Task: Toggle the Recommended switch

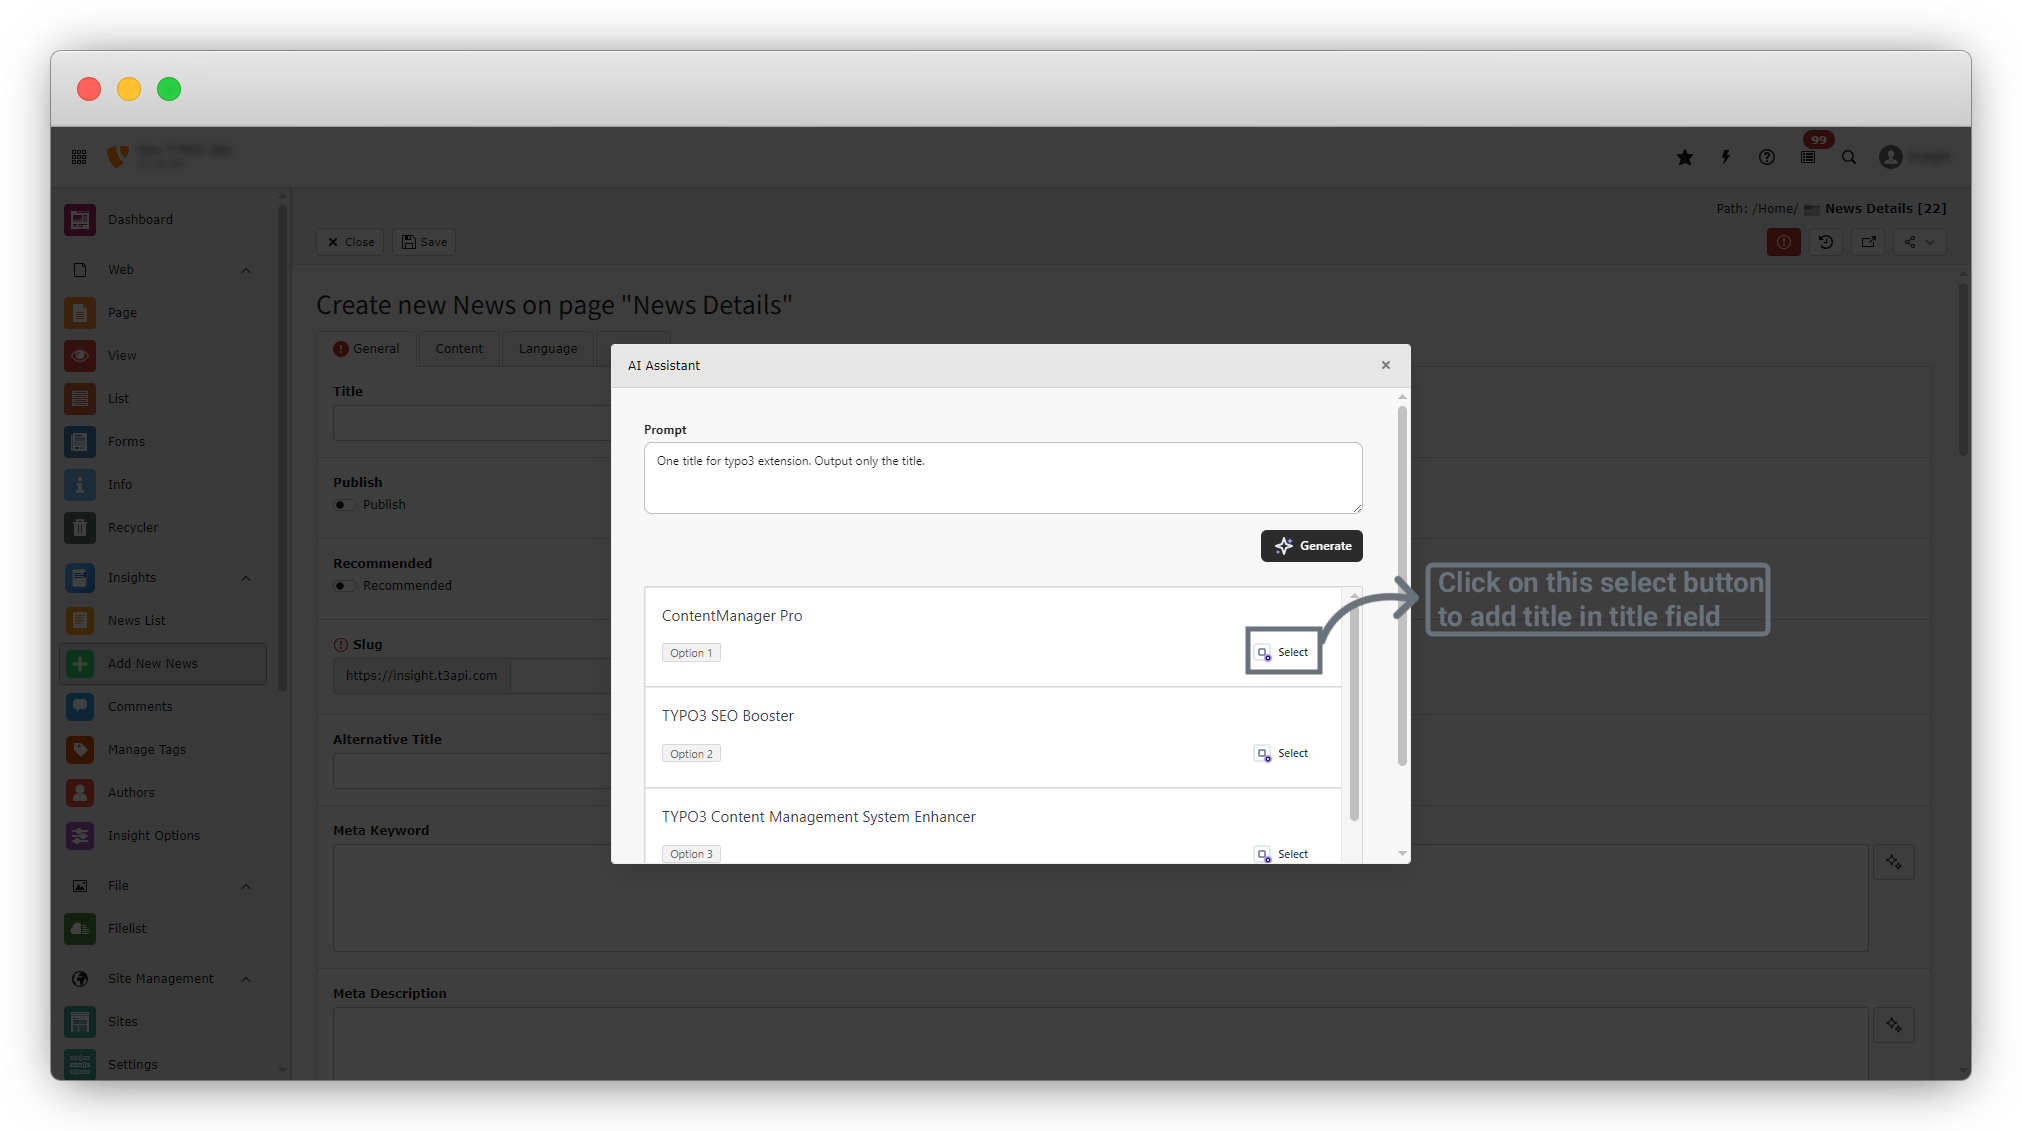Action: (344, 586)
